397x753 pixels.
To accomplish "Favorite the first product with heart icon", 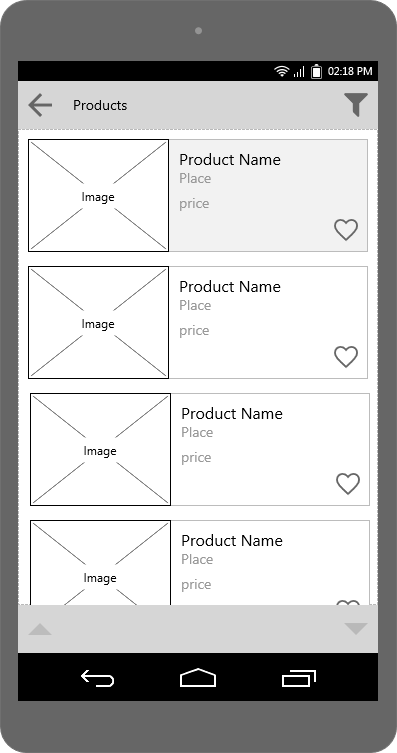I will point(346,230).
